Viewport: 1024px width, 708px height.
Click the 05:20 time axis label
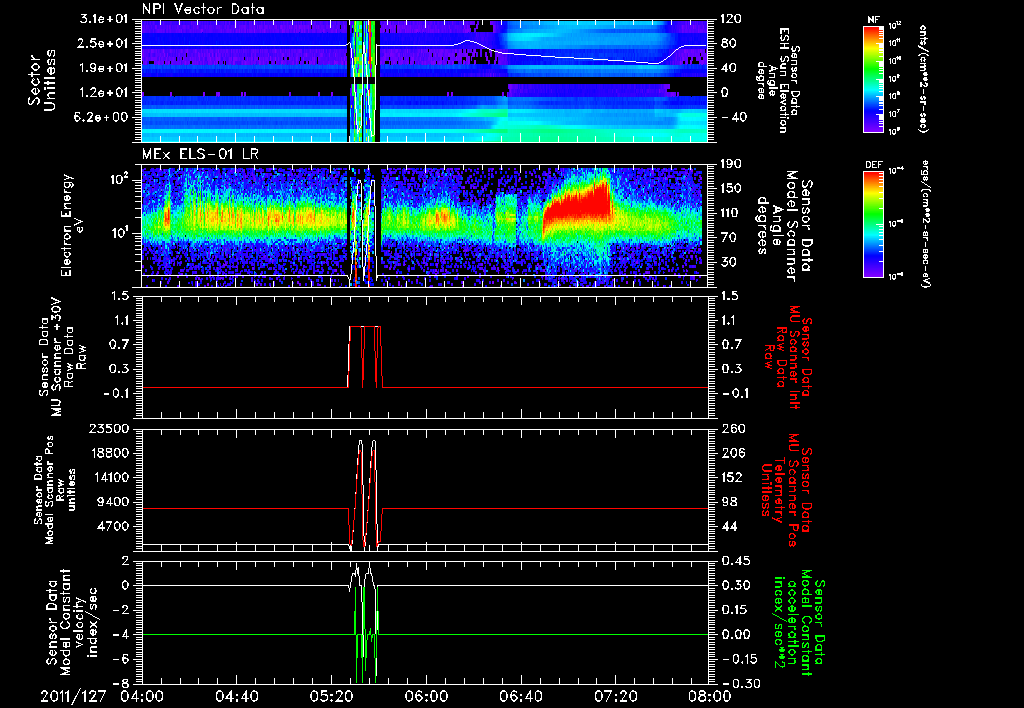click(x=331, y=696)
